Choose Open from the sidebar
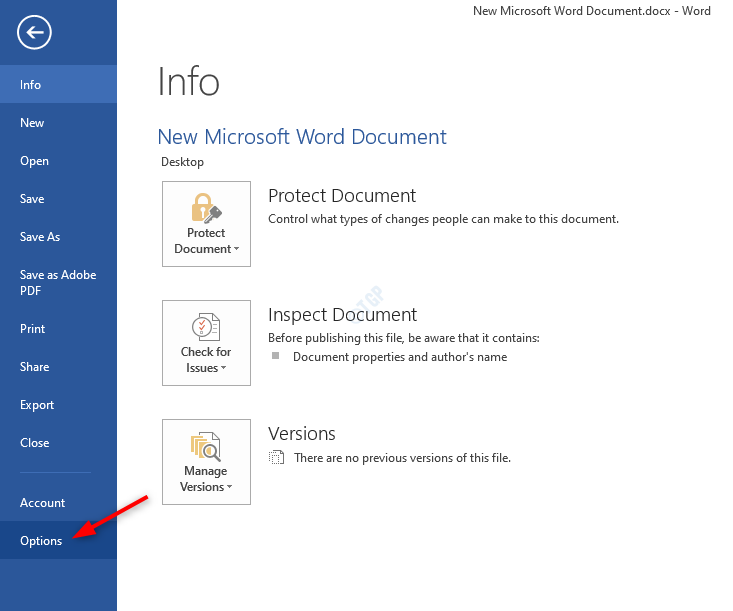Screen dimensions: 733x611 pos(58,161)
